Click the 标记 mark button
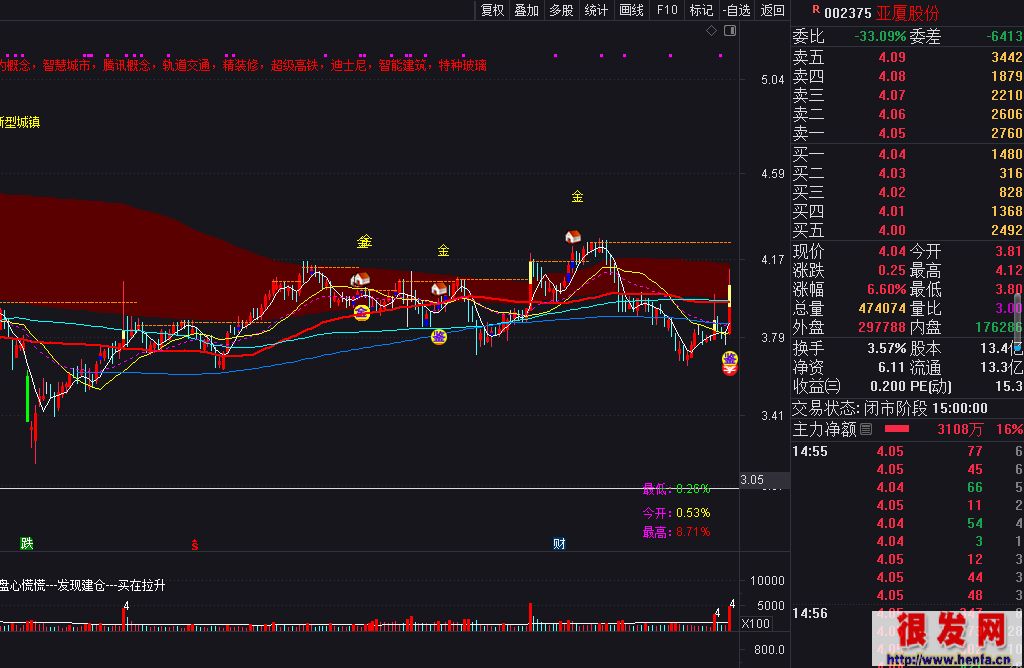Viewport: 1024px width, 668px height. point(701,10)
